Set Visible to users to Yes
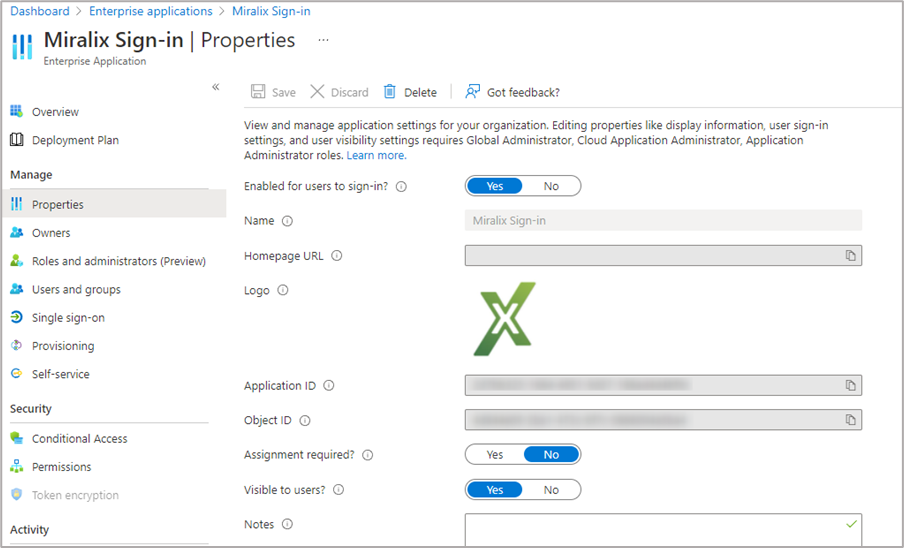 click(x=495, y=490)
